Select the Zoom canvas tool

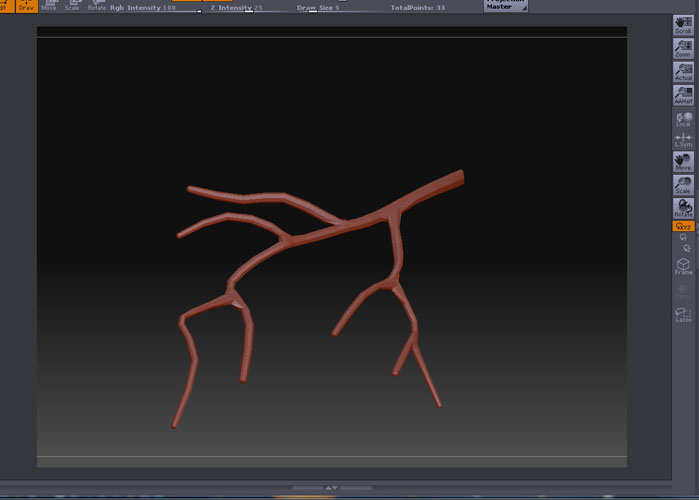pyautogui.click(x=683, y=48)
